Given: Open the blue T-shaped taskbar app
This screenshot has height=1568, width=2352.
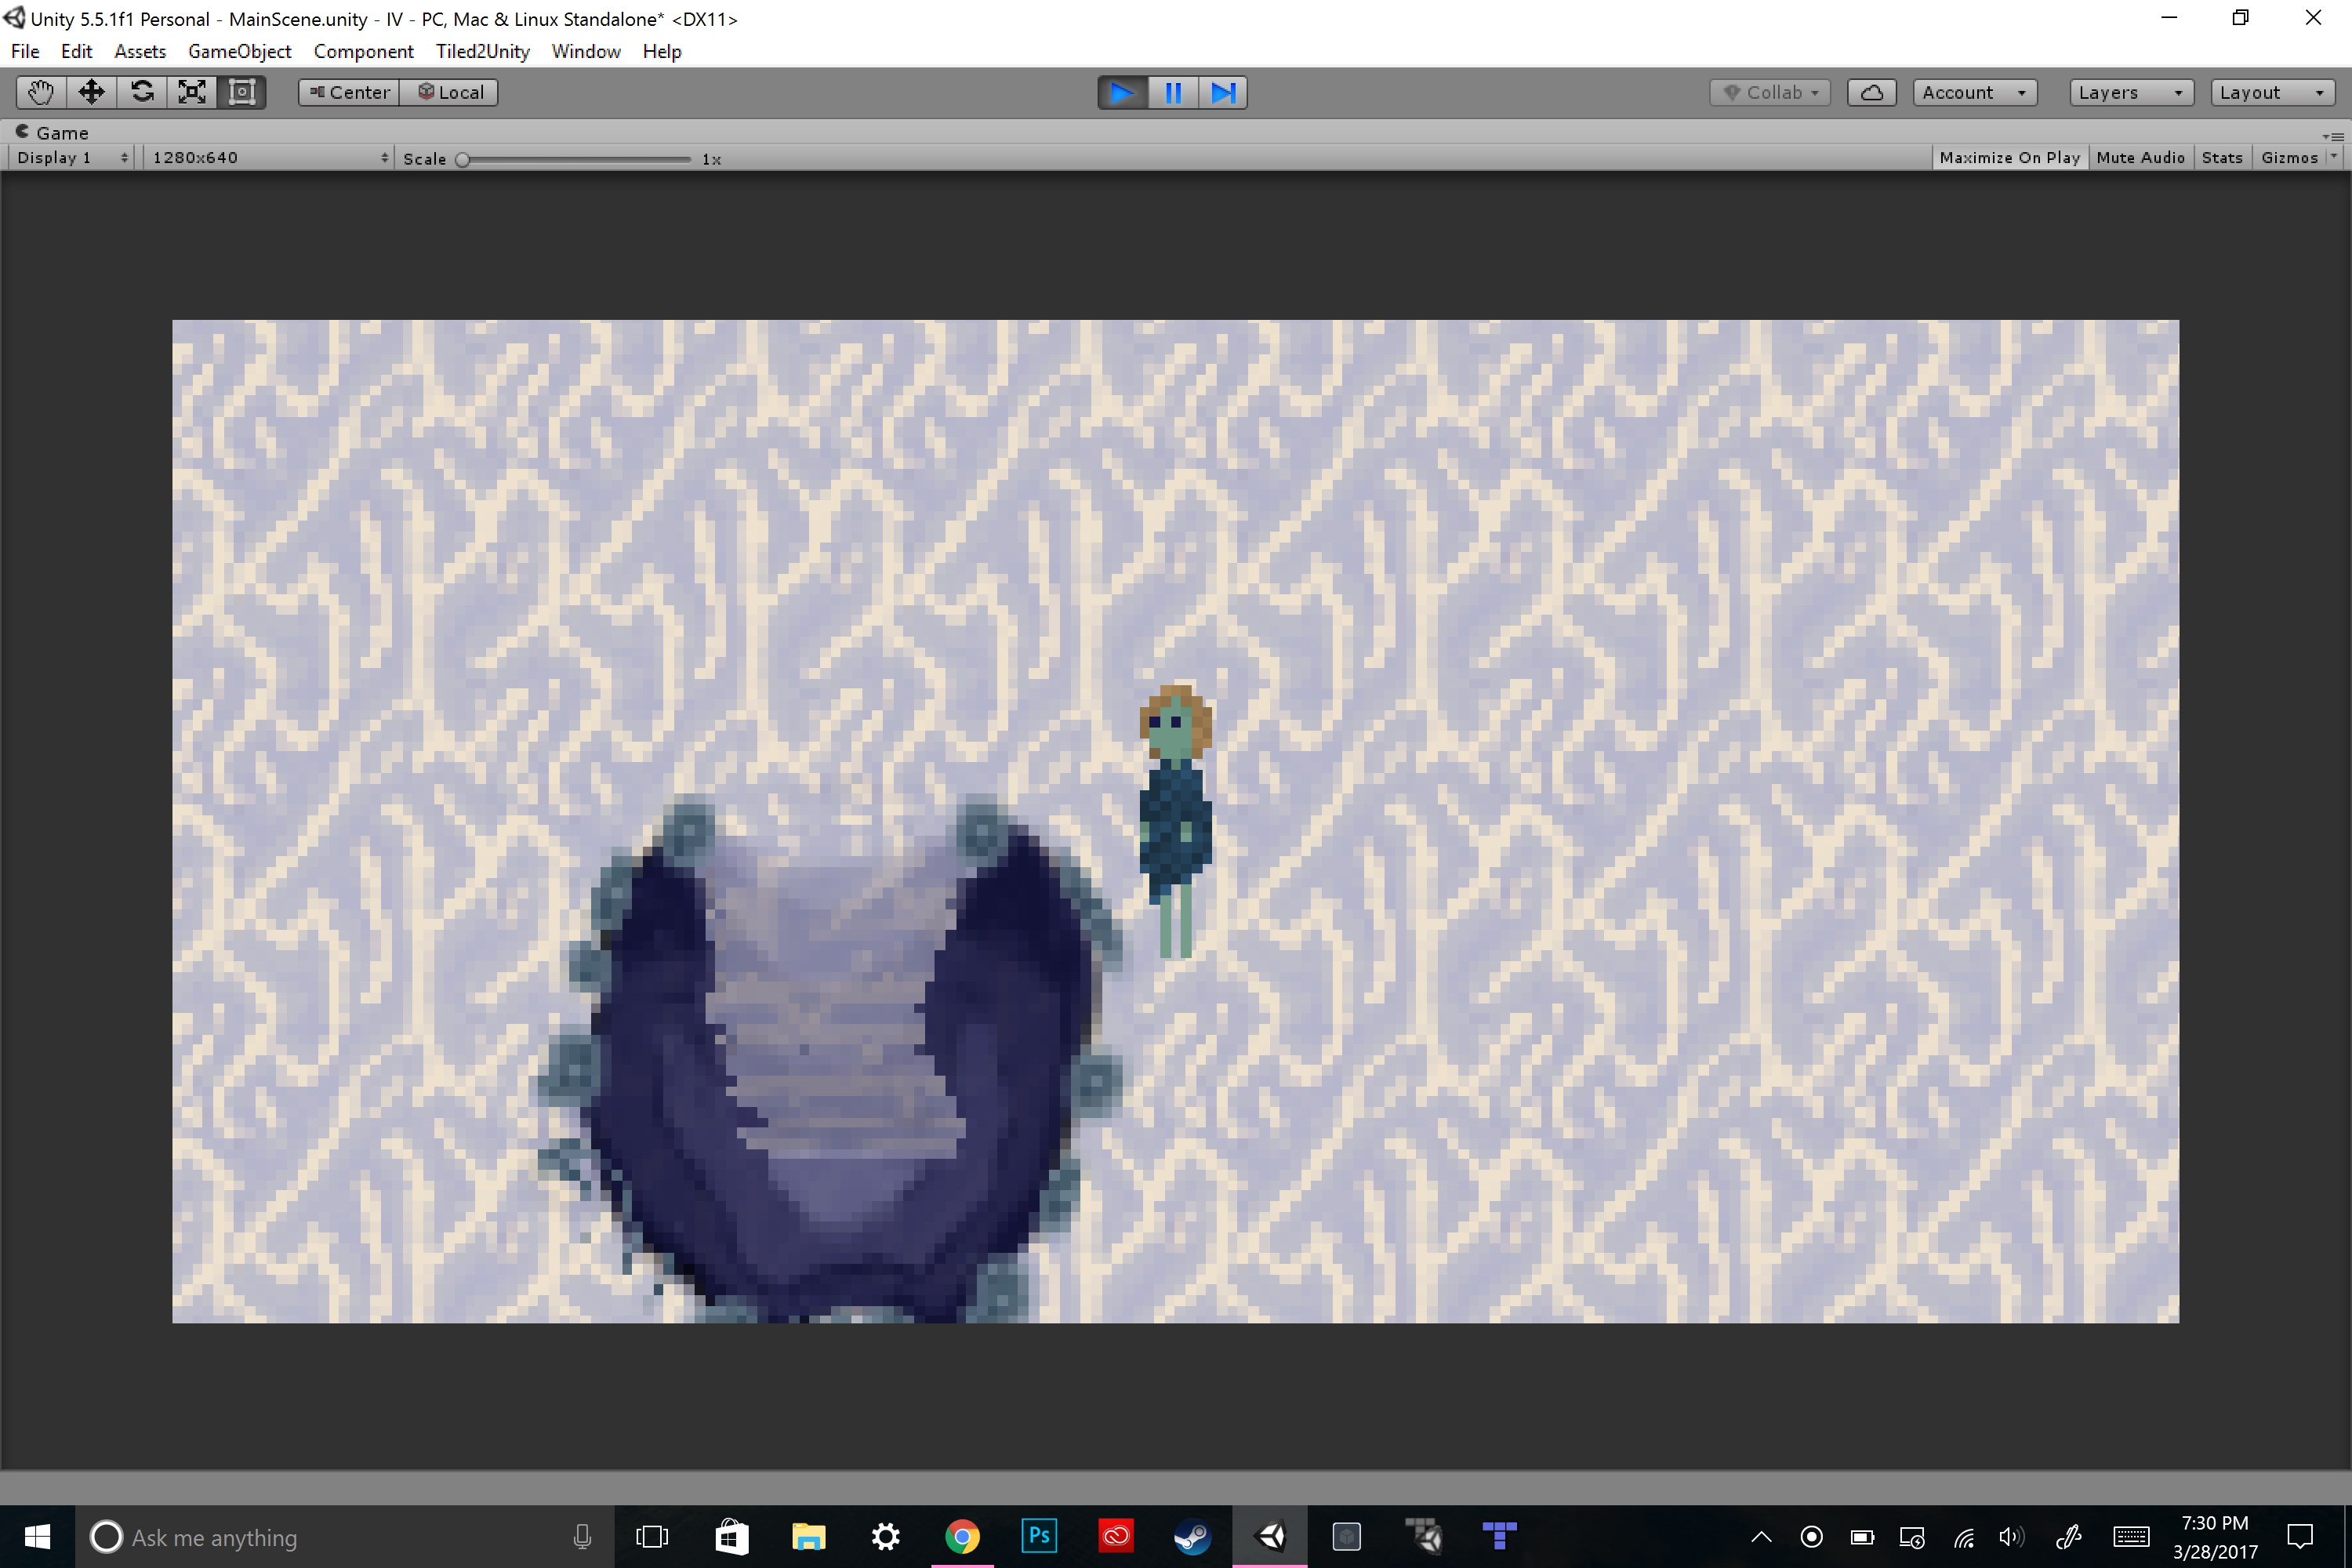Looking at the screenshot, I should pyautogui.click(x=1500, y=1537).
